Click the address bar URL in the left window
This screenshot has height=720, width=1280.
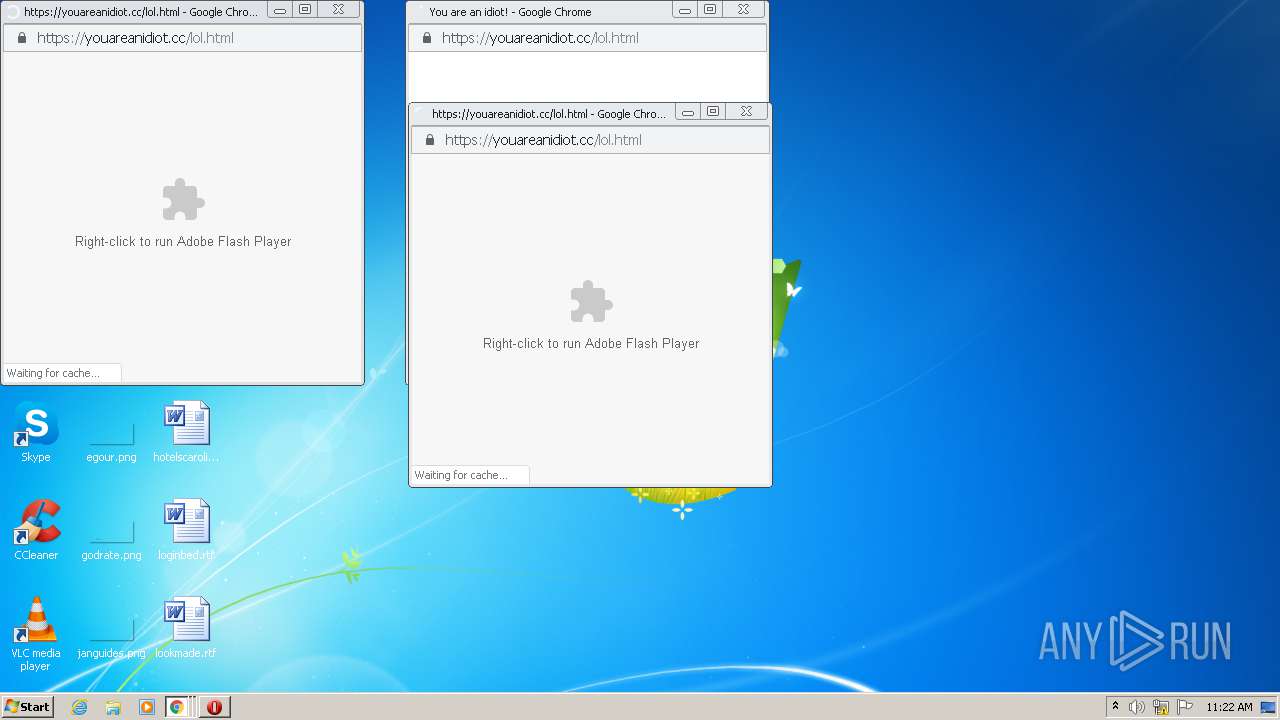(135, 38)
